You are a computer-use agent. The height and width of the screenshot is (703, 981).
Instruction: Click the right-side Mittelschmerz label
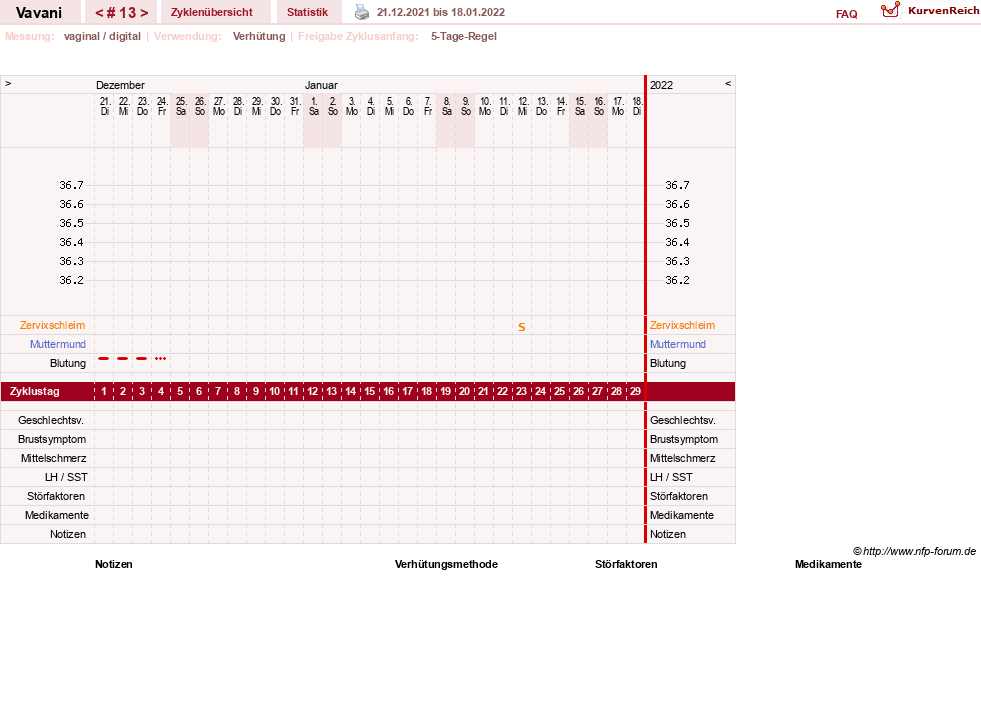(683, 458)
